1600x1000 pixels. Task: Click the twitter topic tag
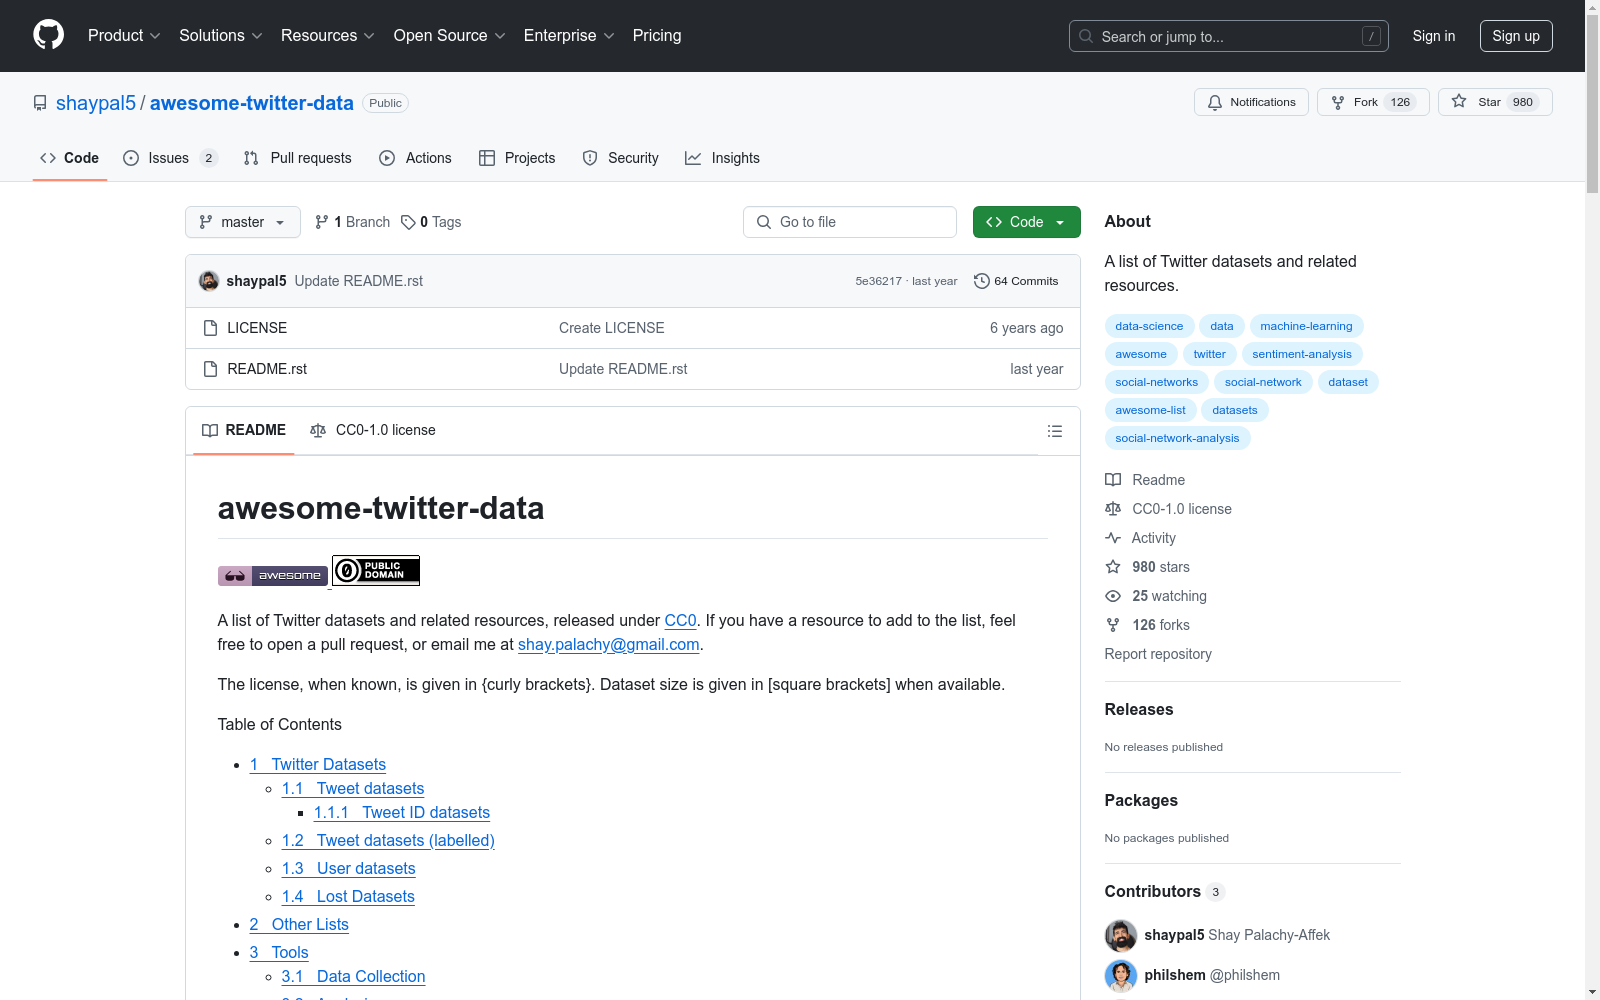(x=1209, y=354)
